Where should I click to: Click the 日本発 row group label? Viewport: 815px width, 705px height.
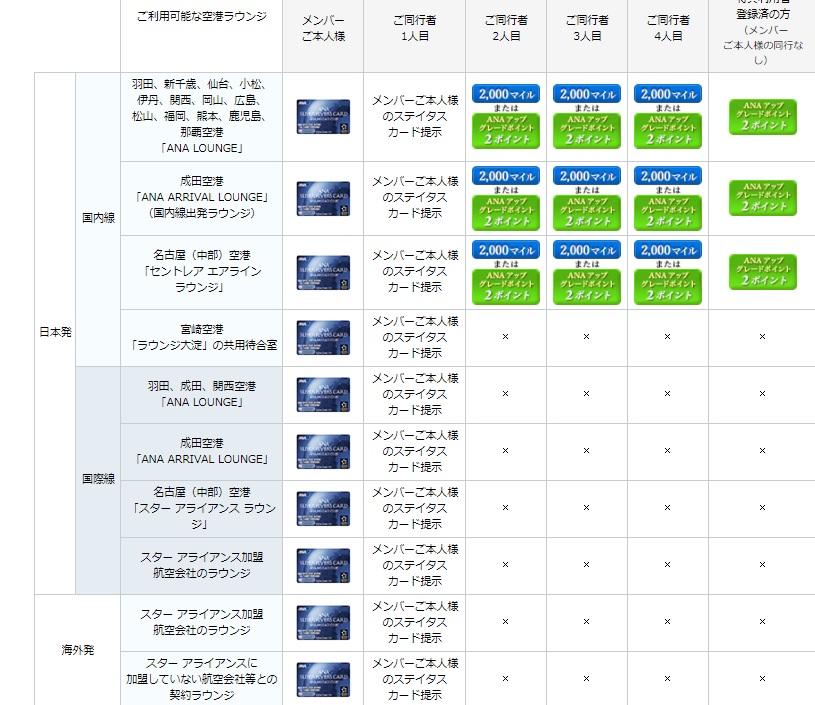click(55, 332)
